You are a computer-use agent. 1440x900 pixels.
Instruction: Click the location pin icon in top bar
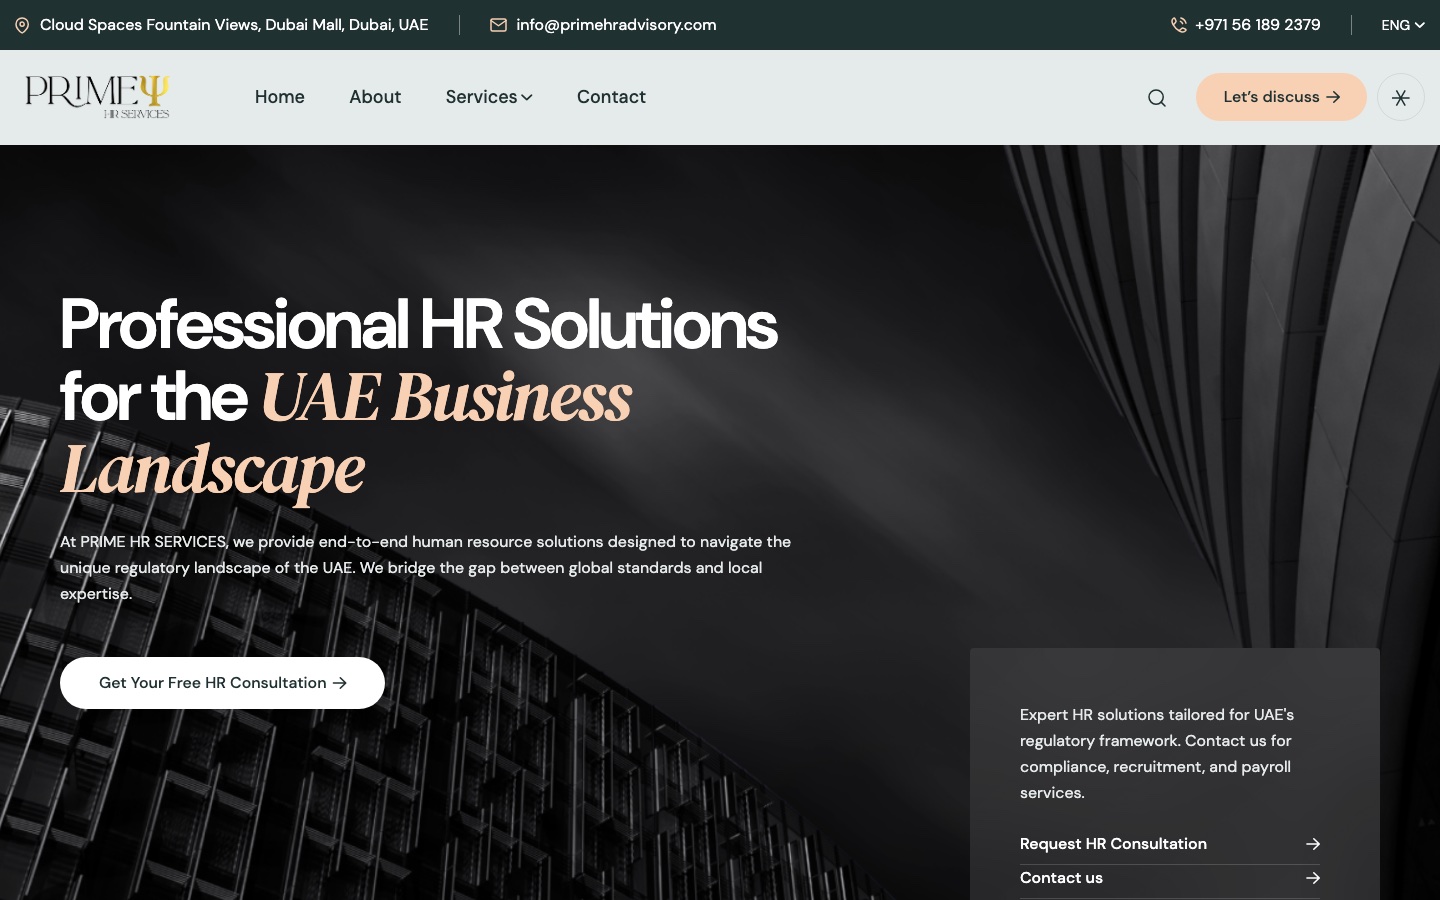click(22, 25)
